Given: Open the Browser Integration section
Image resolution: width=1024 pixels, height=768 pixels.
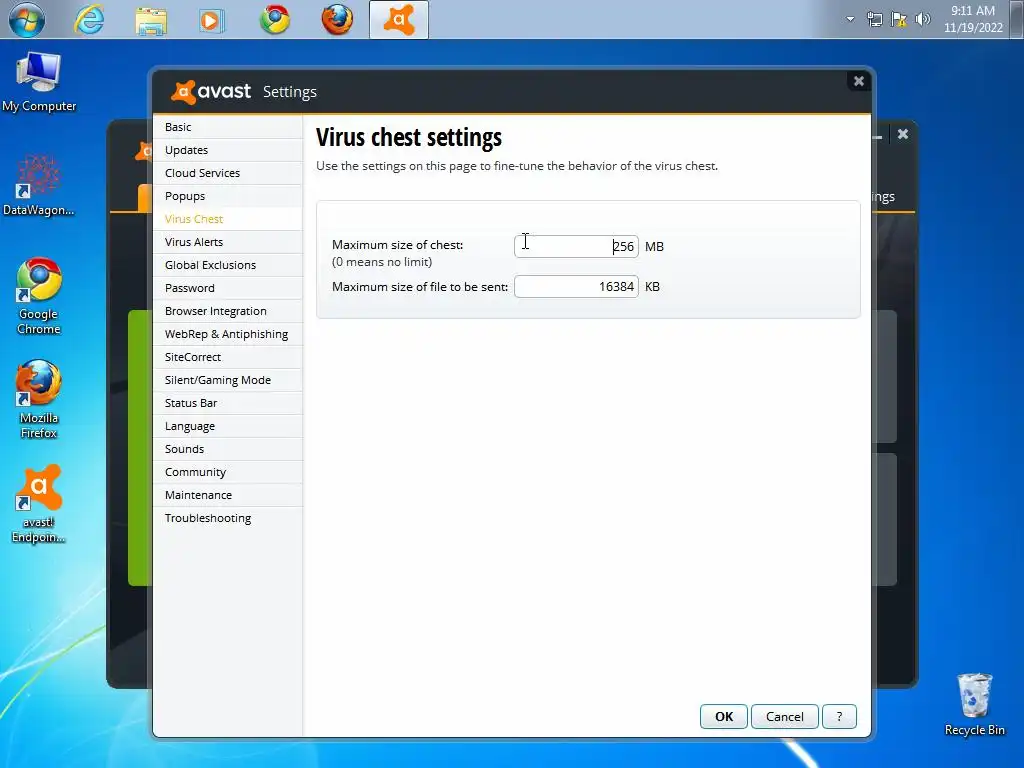Looking at the screenshot, I should click(227, 311).
